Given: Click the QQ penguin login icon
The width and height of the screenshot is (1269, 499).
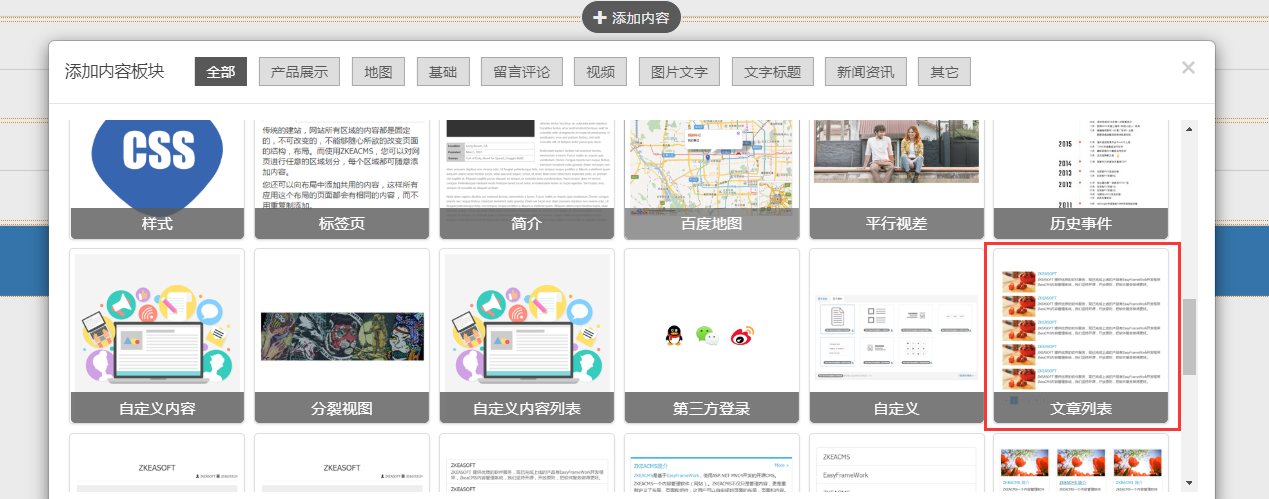Looking at the screenshot, I should click(x=675, y=336).
